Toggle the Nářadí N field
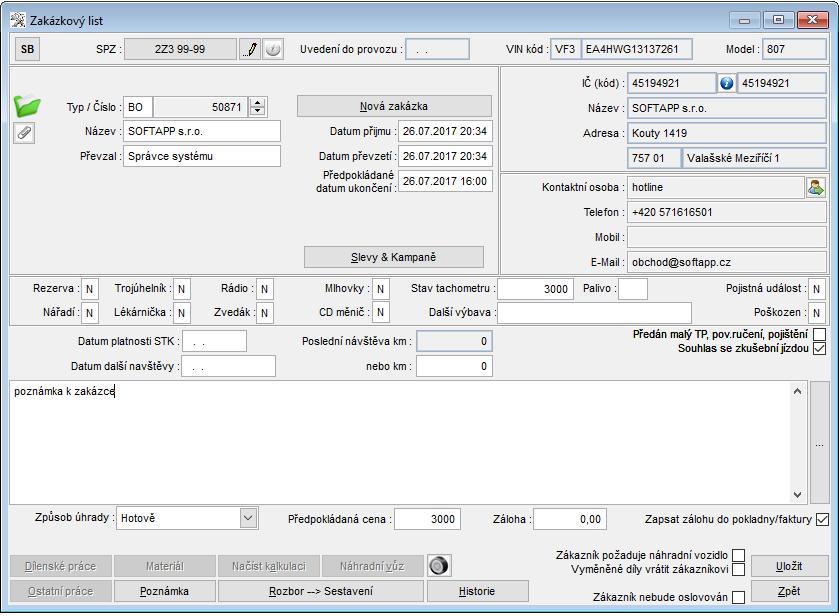The height and width of the screenshot is (616, 839). (89, 313)
